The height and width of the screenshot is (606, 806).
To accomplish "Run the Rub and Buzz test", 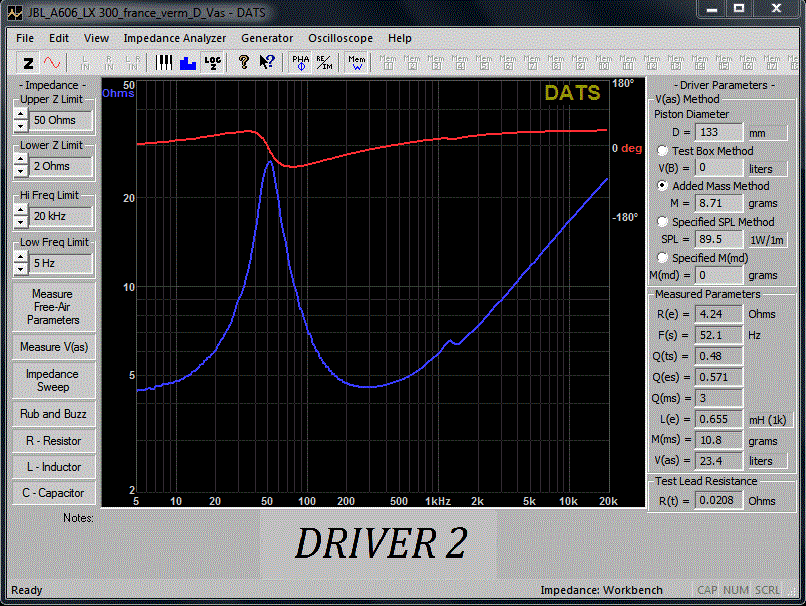I will point(53,414).
